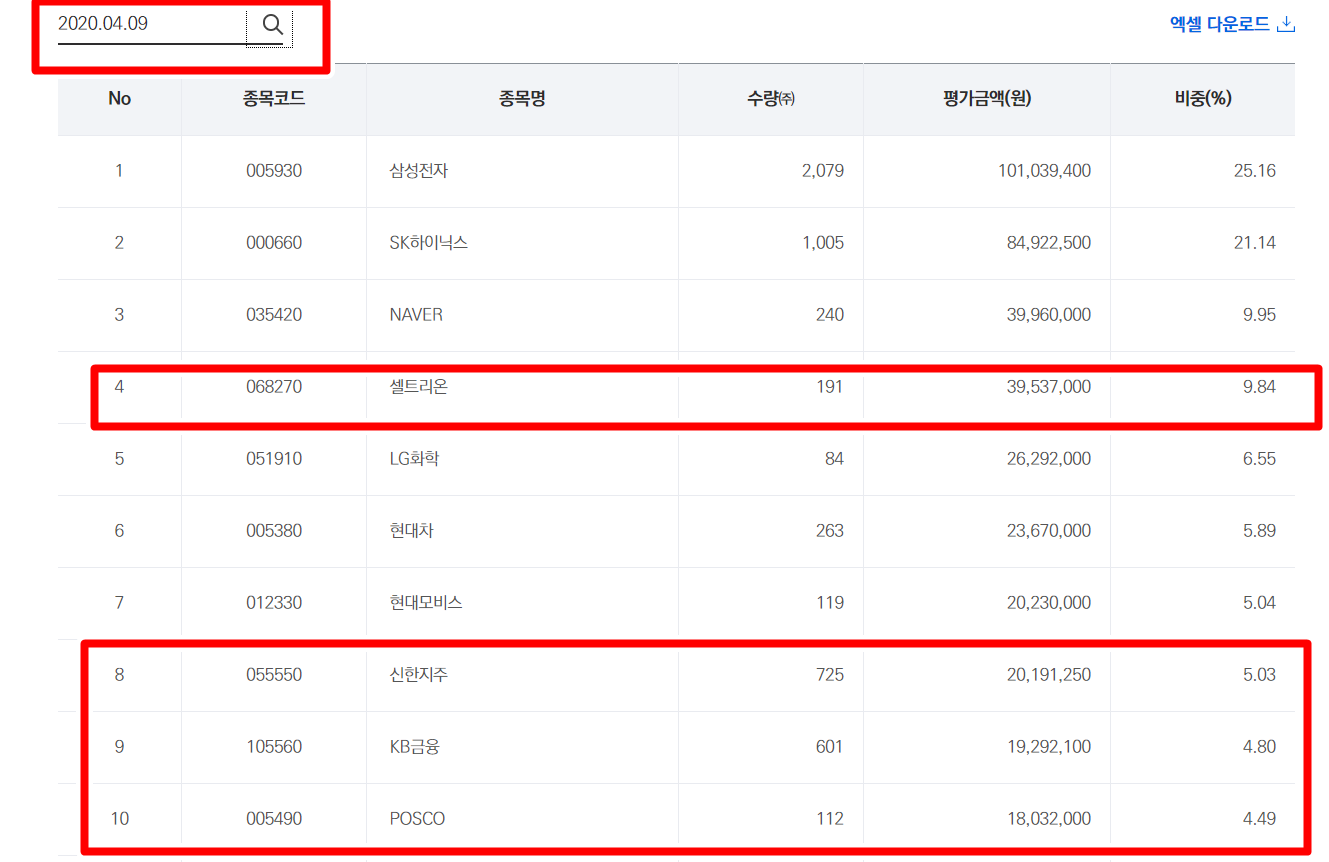Click valuation amount 39,960,000
This screenshot has width=1329, height=862.
(x=1049, y=315)
